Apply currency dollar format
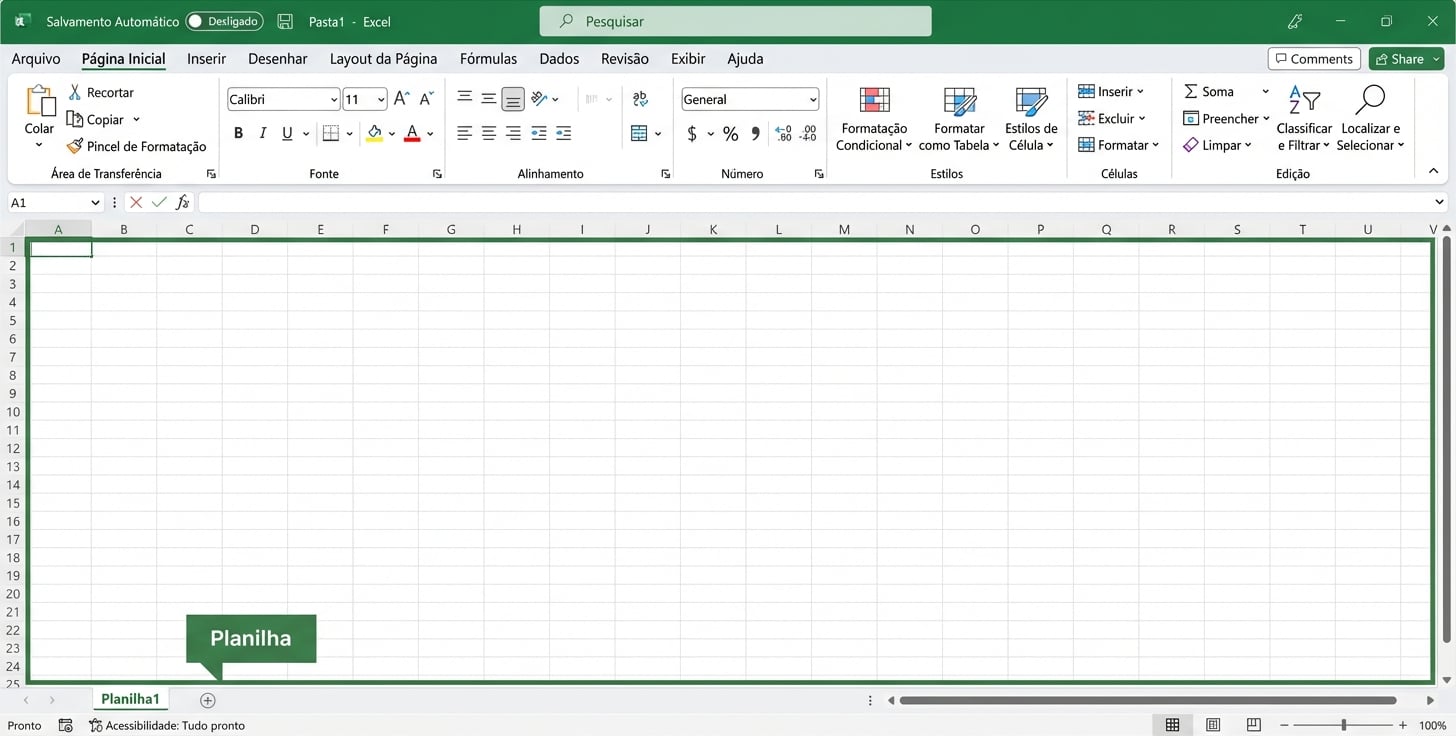This screenshot has height=736, width=1456. pyautogui.click(x=692, y=133)
